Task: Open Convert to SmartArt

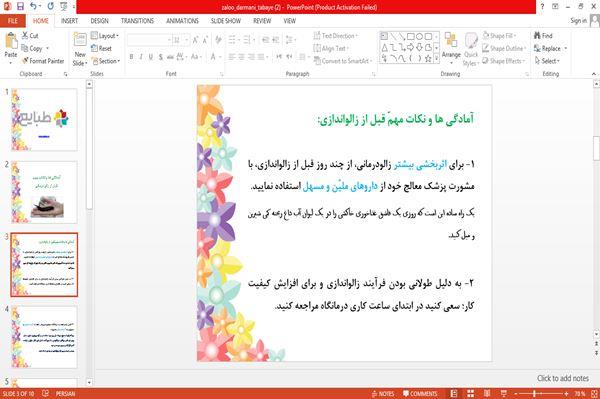Action: 342,61
